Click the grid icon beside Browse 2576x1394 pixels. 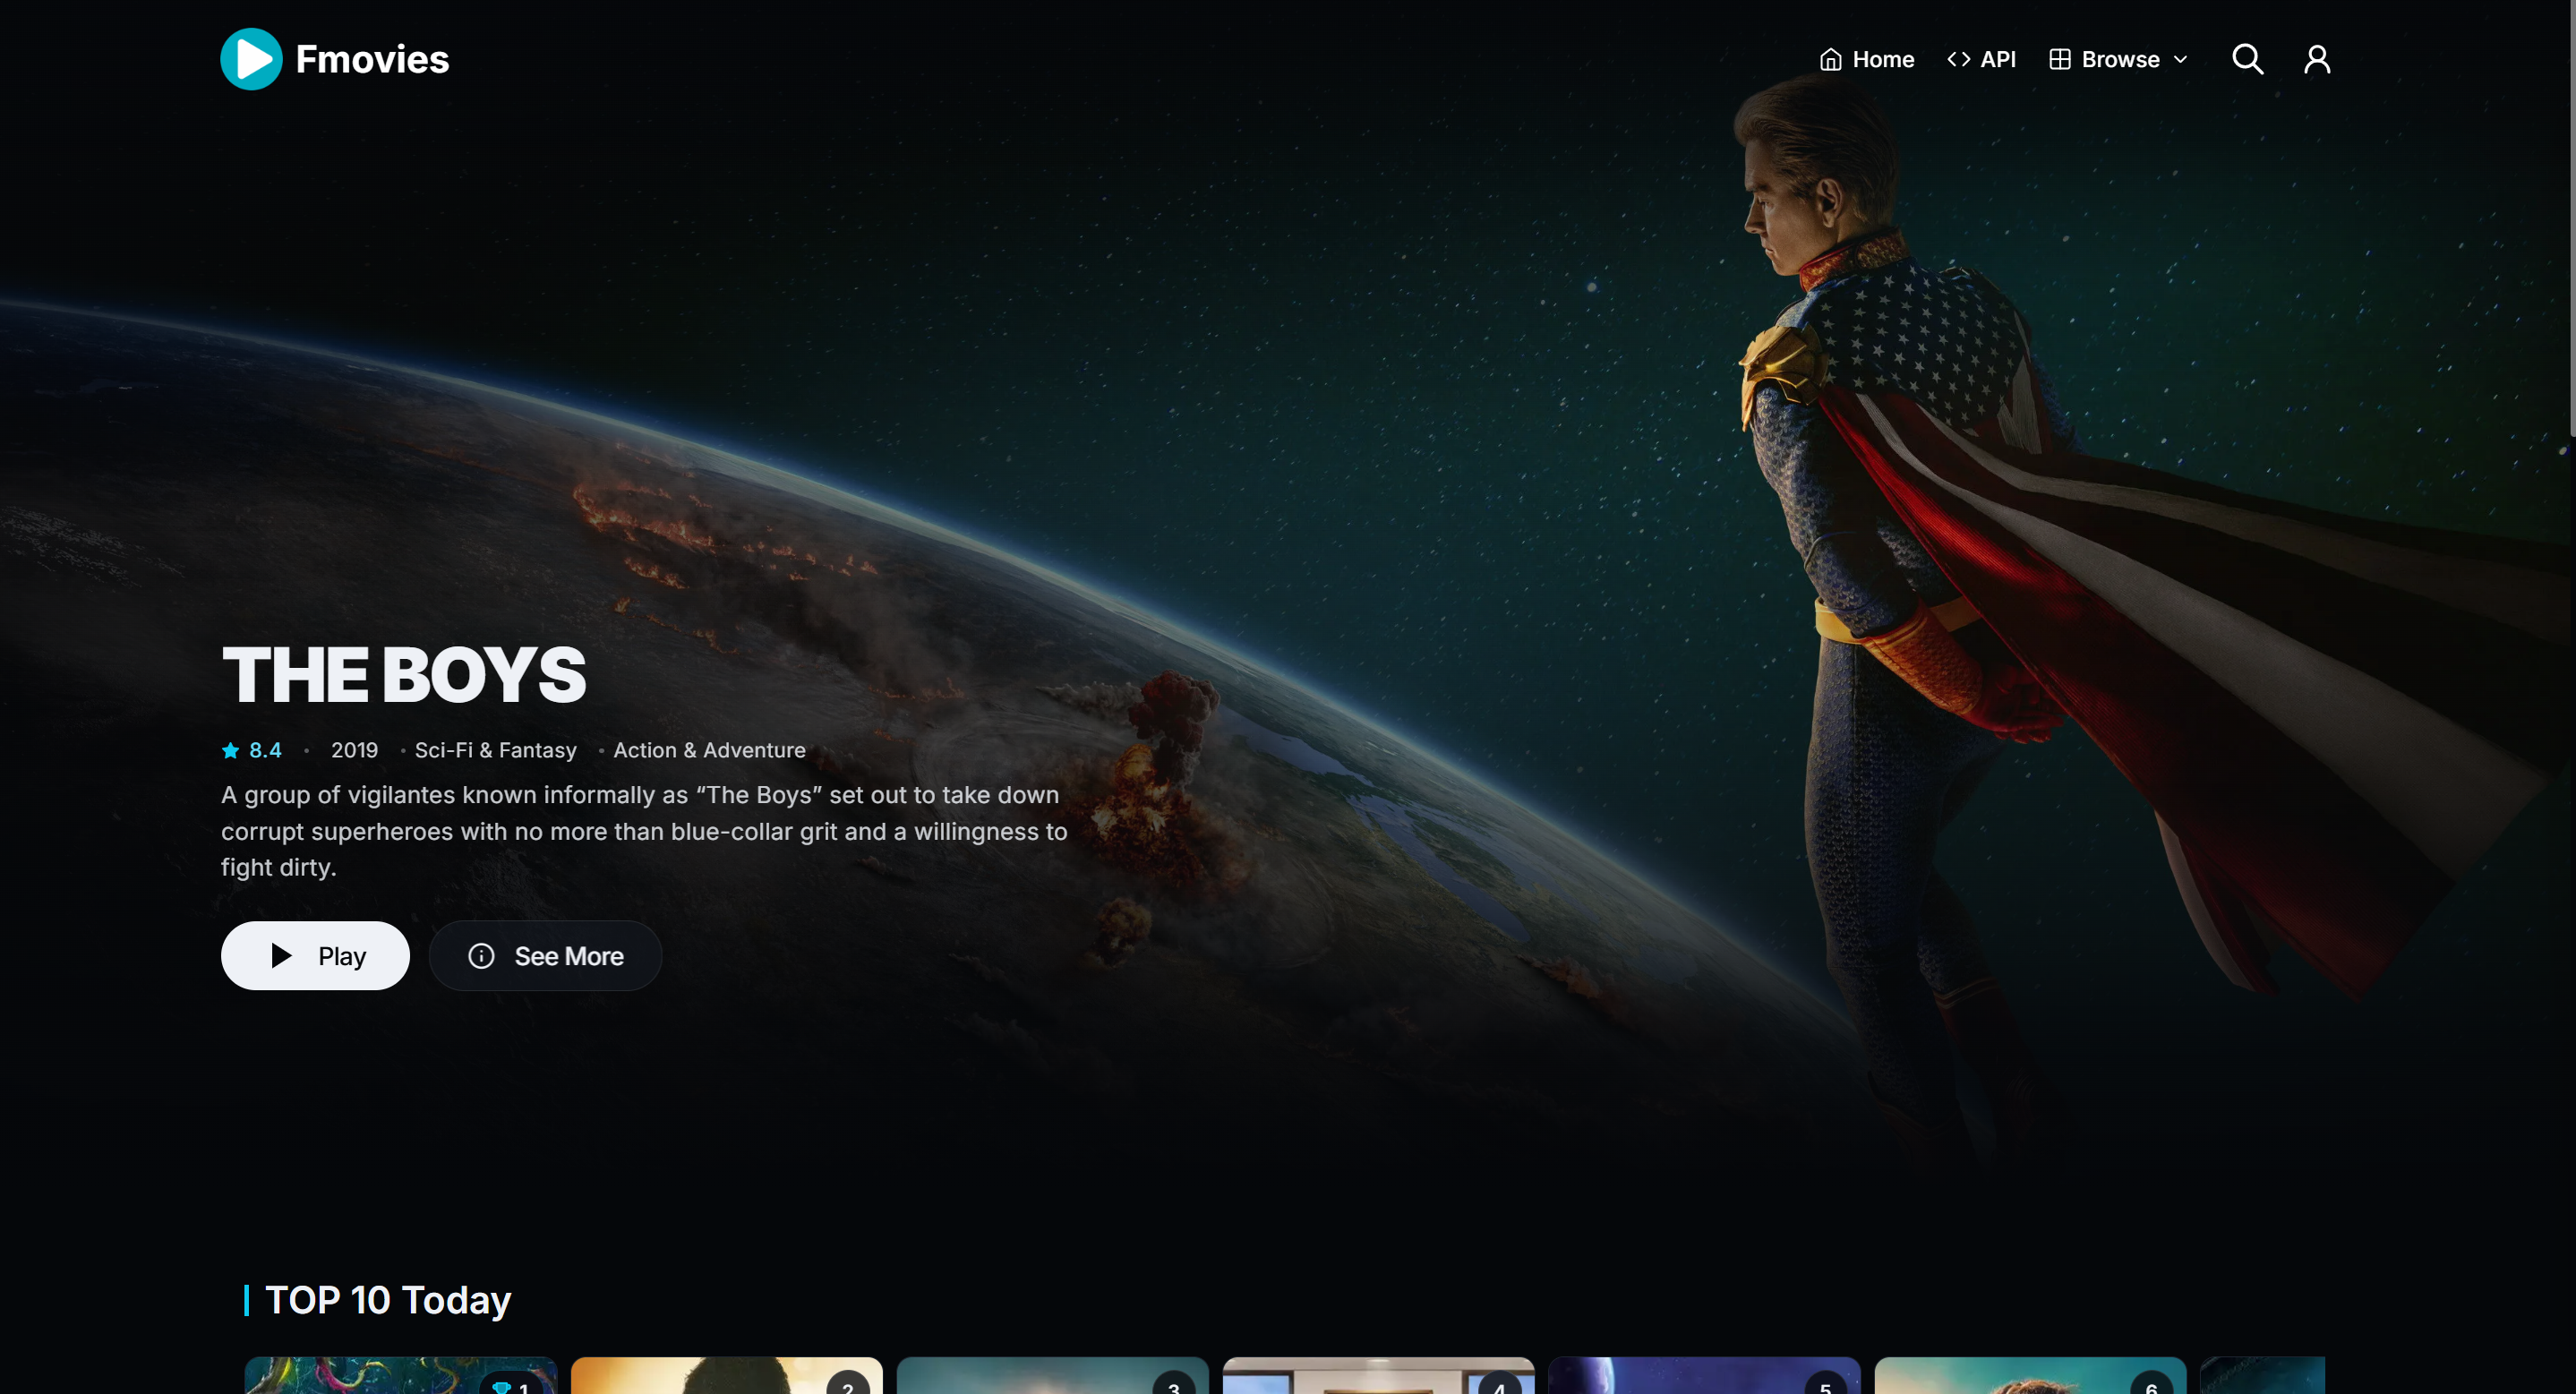(2059, 59)
